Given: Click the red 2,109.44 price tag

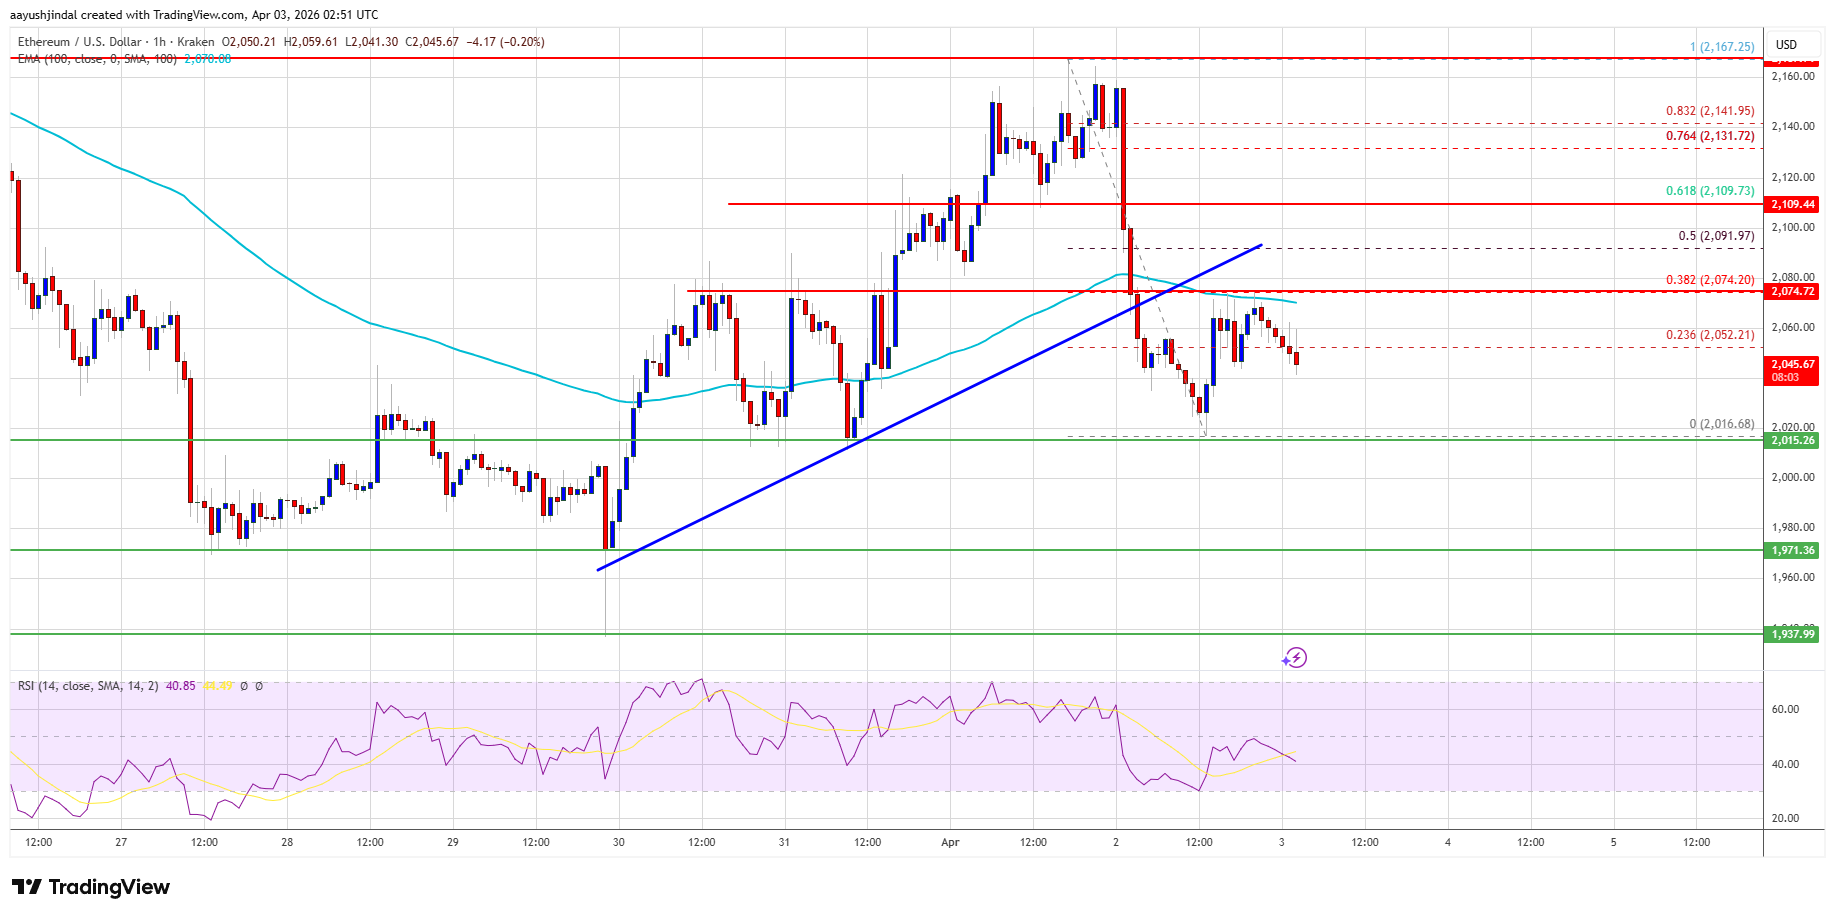Looking at the screenshot, I should 1792,204.
